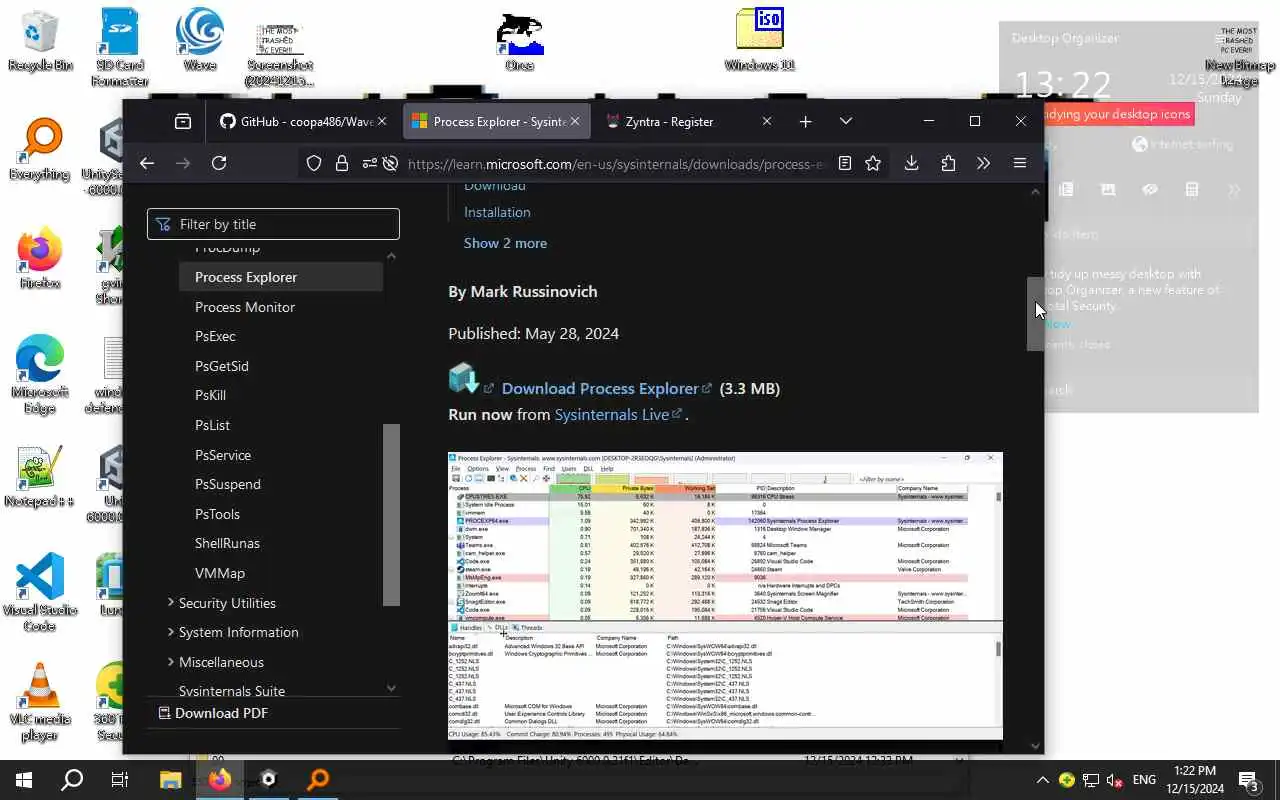Go back with the browser back arrow
This screenshot has height=800, width=1280.
tap(147, 163)
